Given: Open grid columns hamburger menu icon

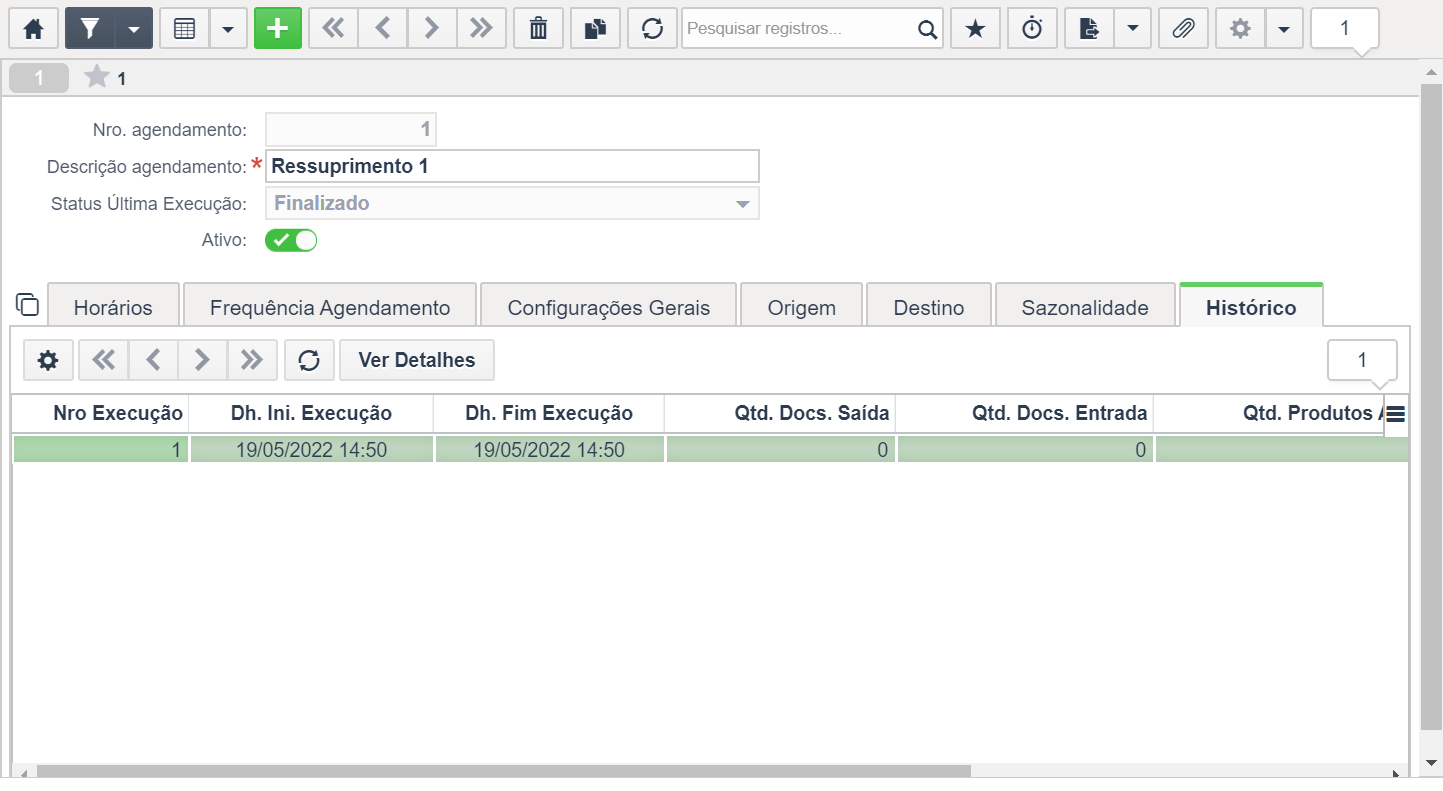Looking at the screenshot, I should tap(1396, 414).
